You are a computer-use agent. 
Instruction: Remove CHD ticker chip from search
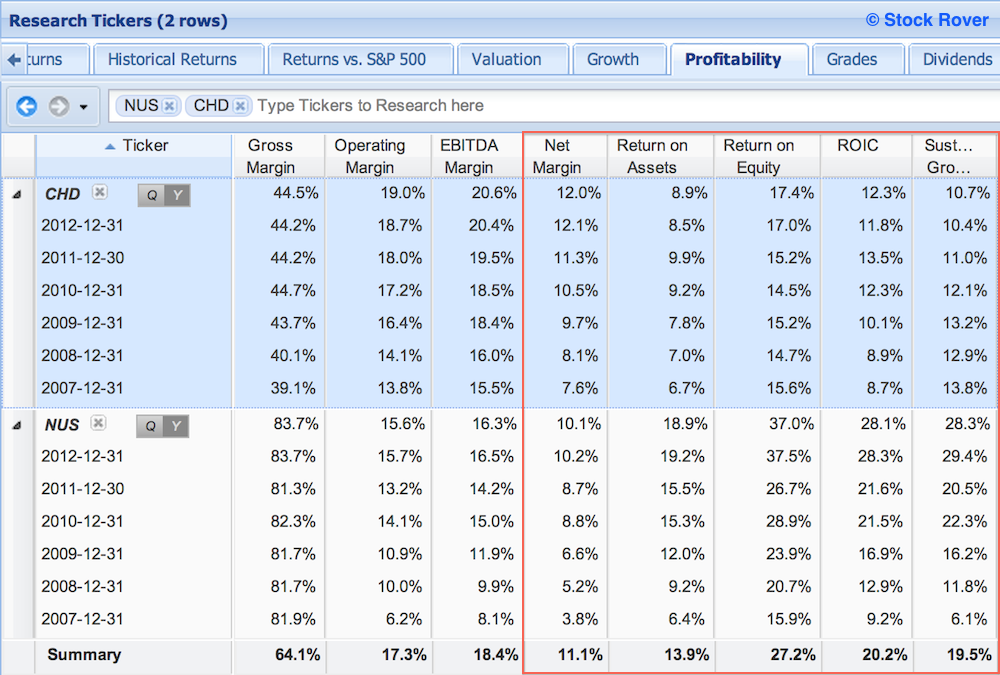click(x=240, y=106)
